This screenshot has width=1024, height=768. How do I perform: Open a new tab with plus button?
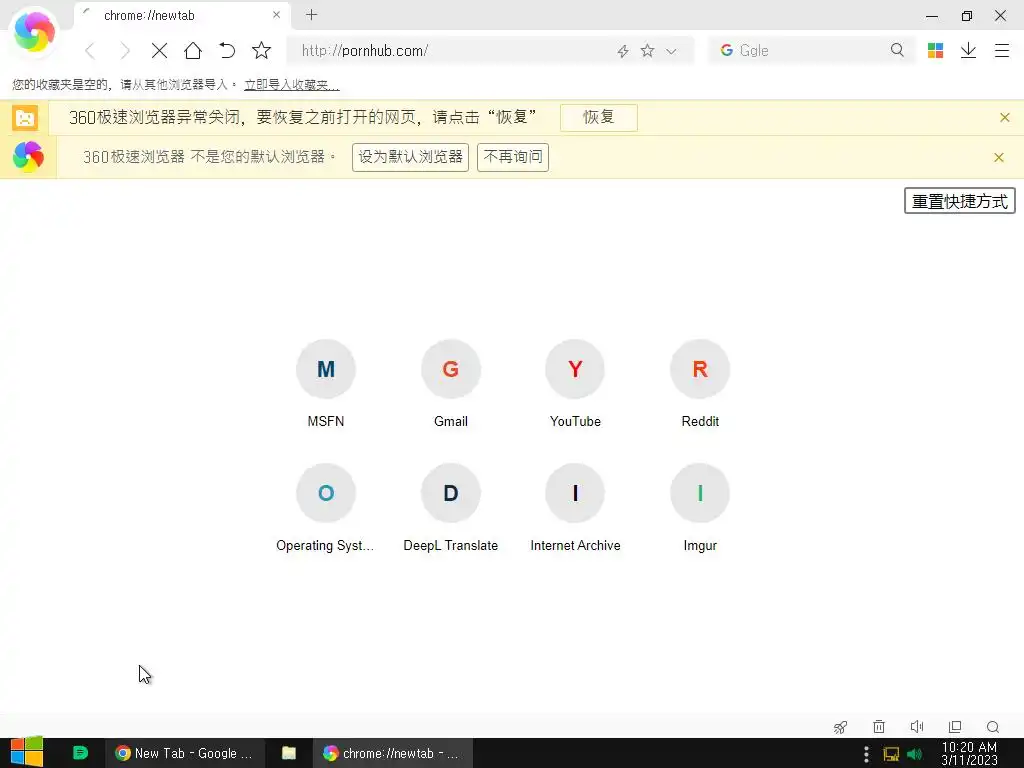pyautogui.click(x=312, y=15)
